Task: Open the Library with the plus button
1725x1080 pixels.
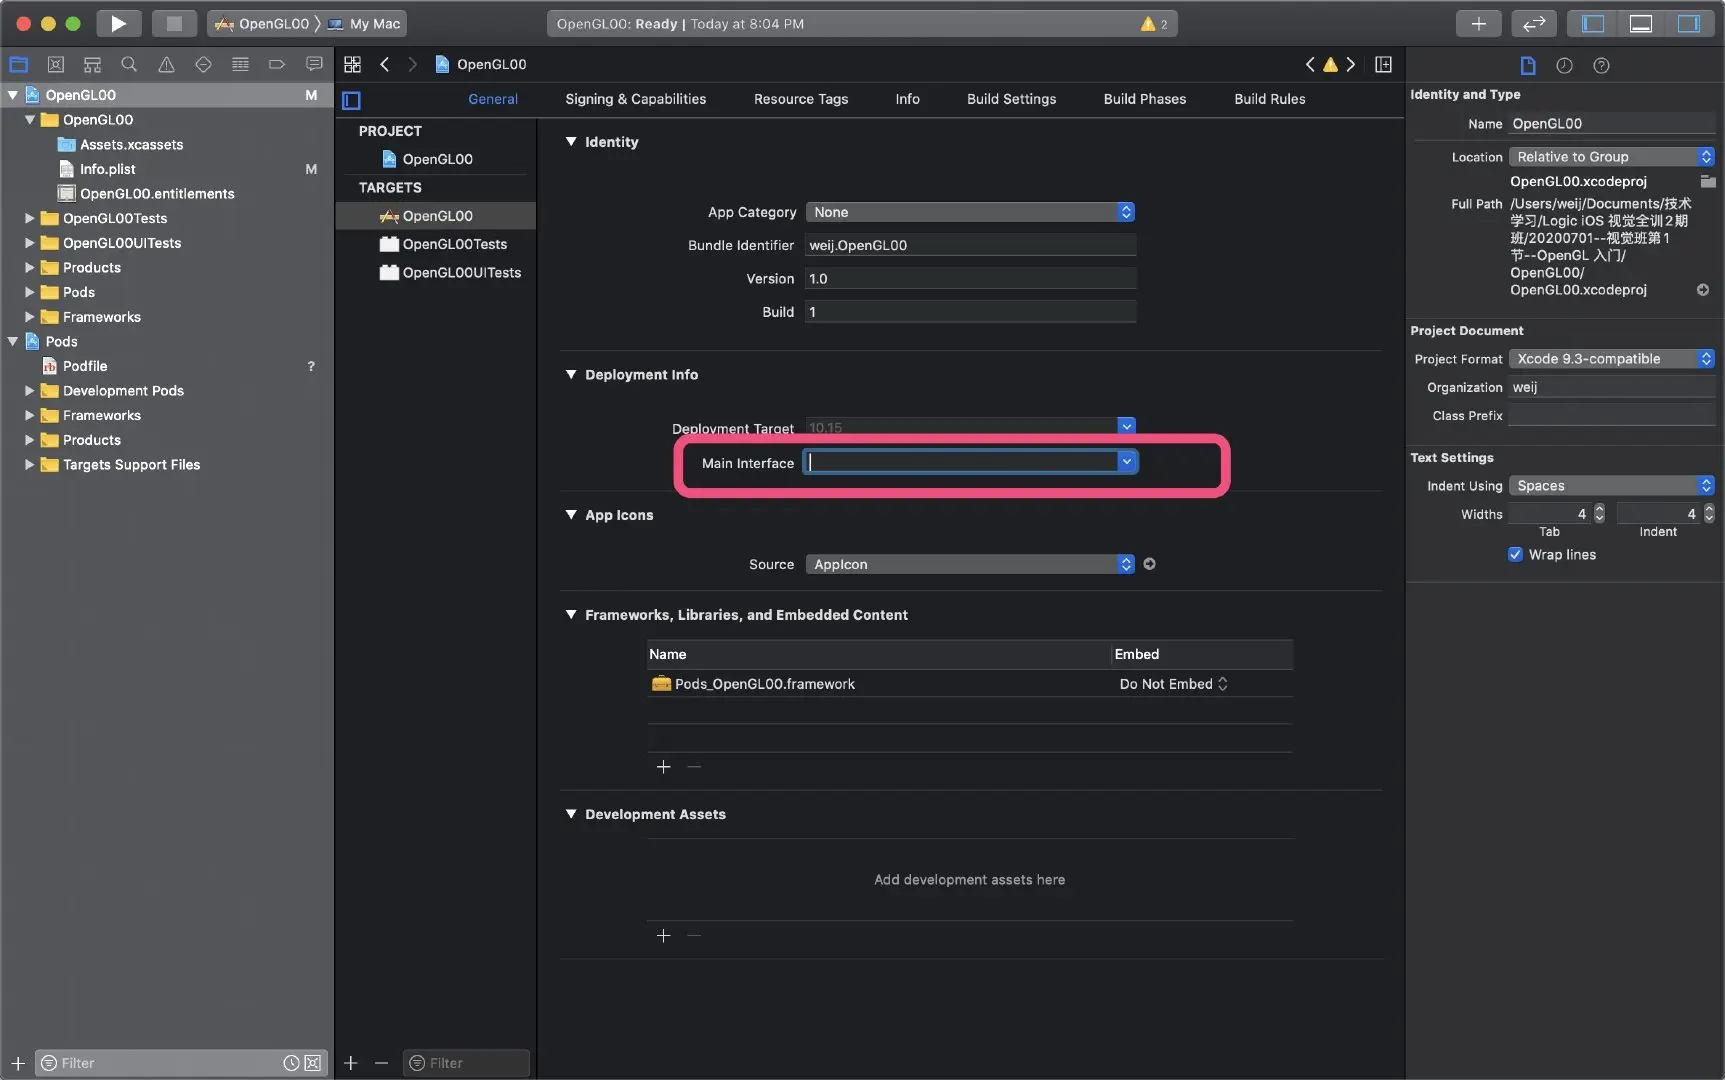Action: (1478, 23)
